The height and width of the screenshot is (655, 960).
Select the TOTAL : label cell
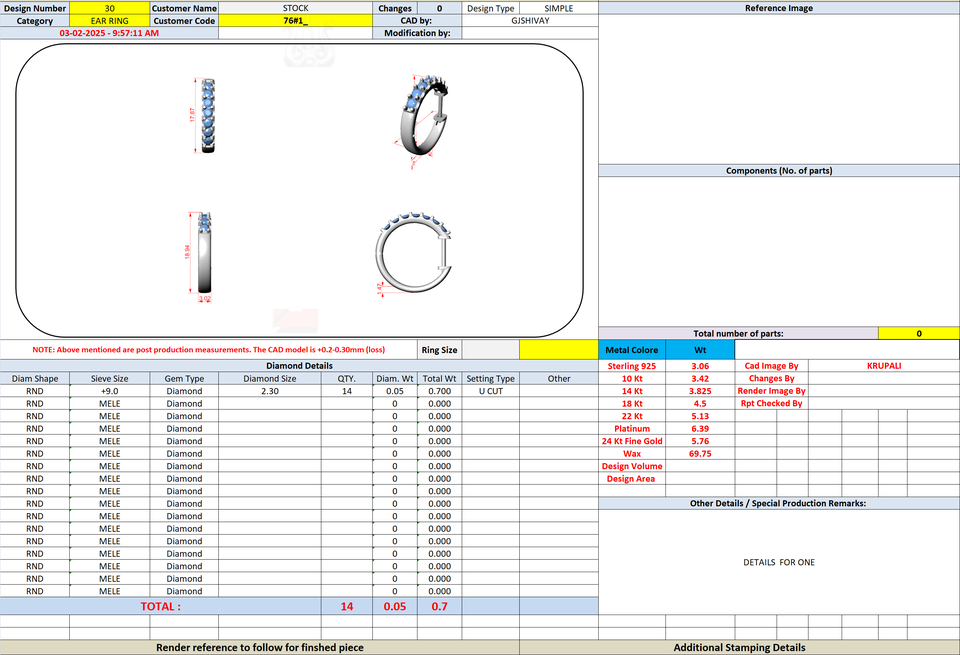tap(160, 607)
